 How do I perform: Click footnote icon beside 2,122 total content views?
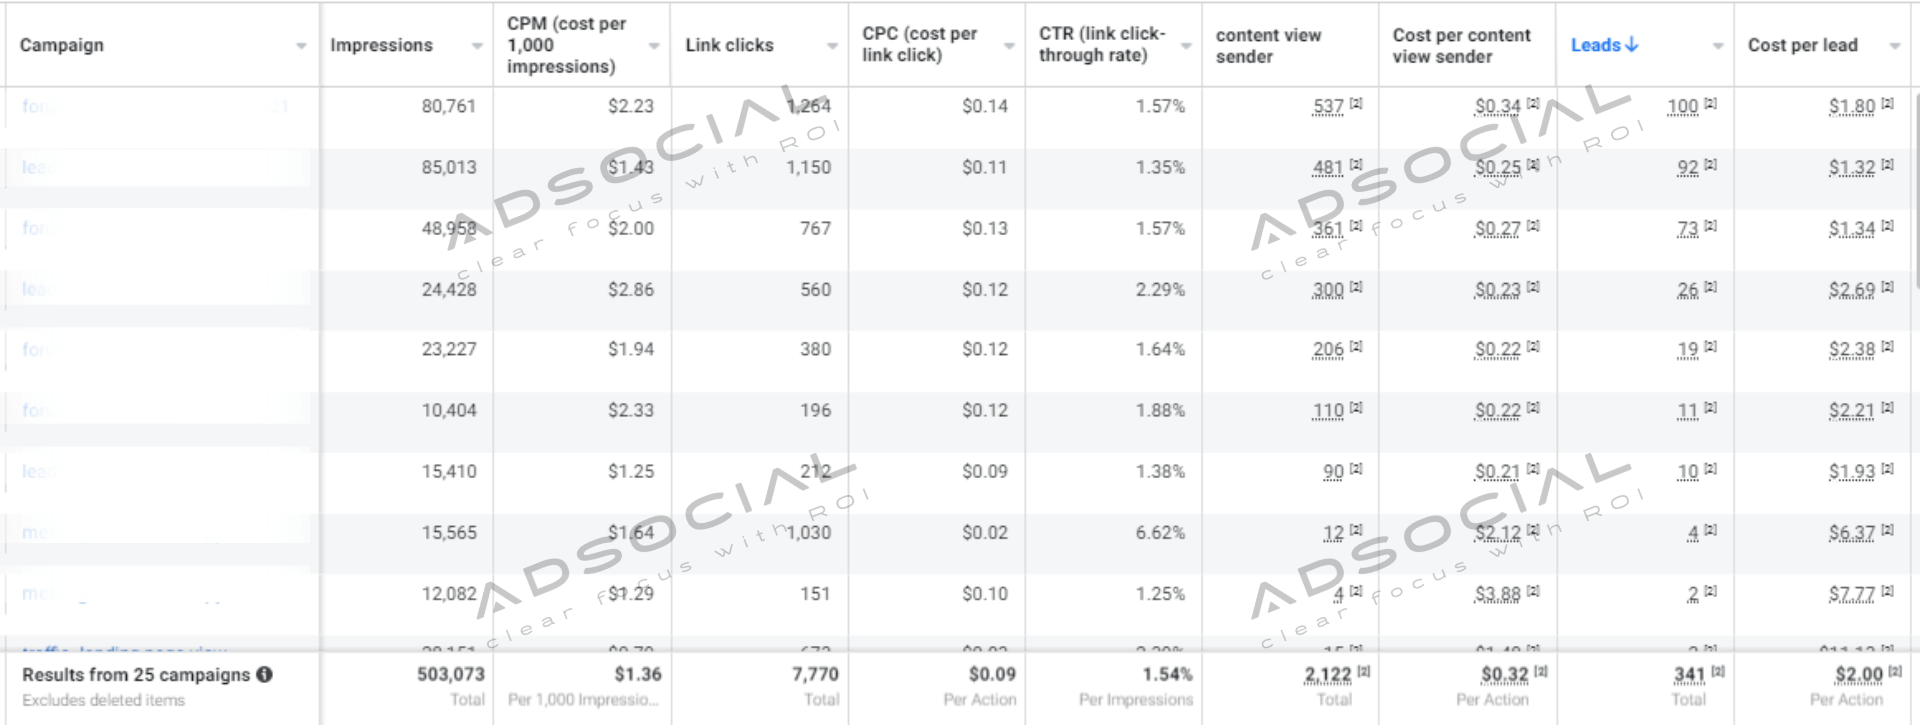click(1364, 672)
